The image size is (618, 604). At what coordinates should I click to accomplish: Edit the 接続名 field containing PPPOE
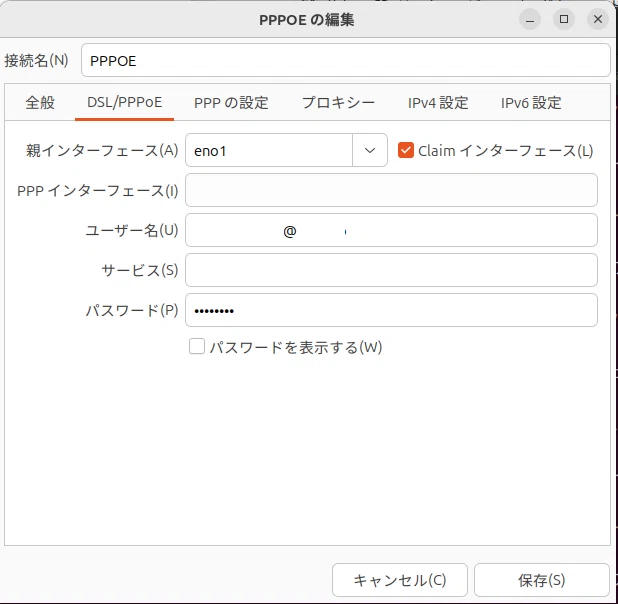coord(346,60)
